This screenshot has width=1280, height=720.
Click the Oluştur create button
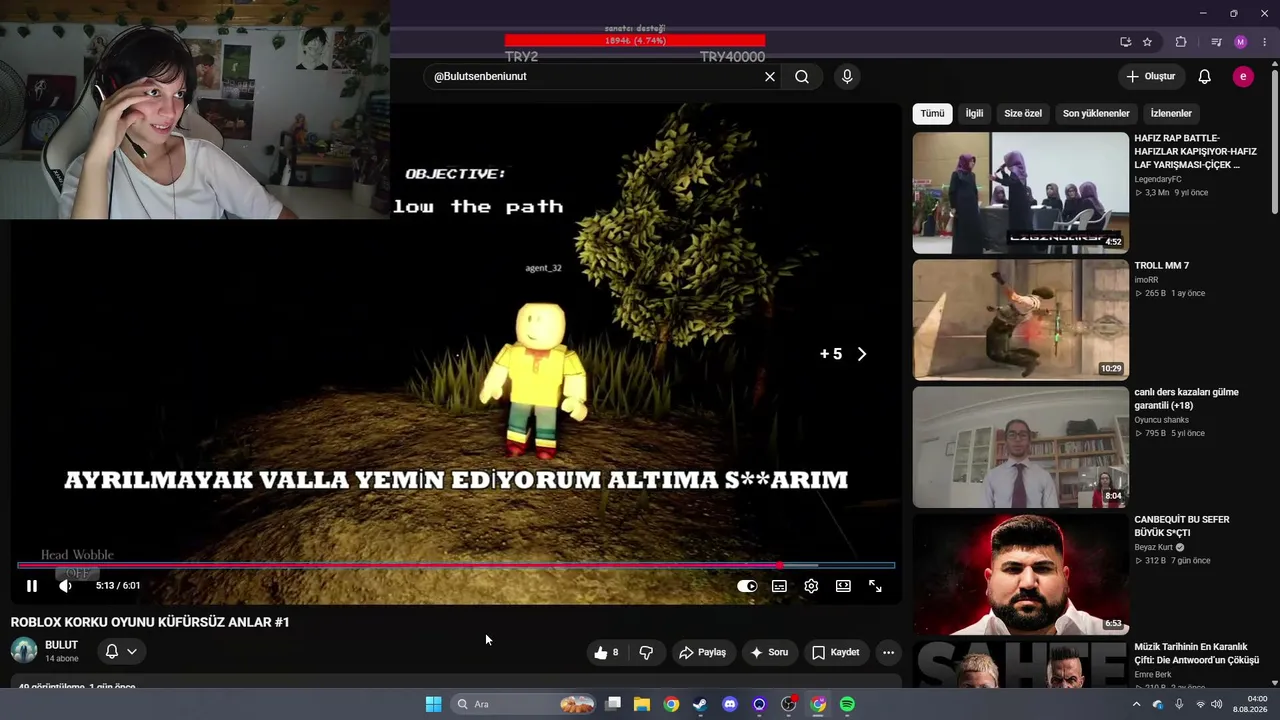(x=1151, y=77)
